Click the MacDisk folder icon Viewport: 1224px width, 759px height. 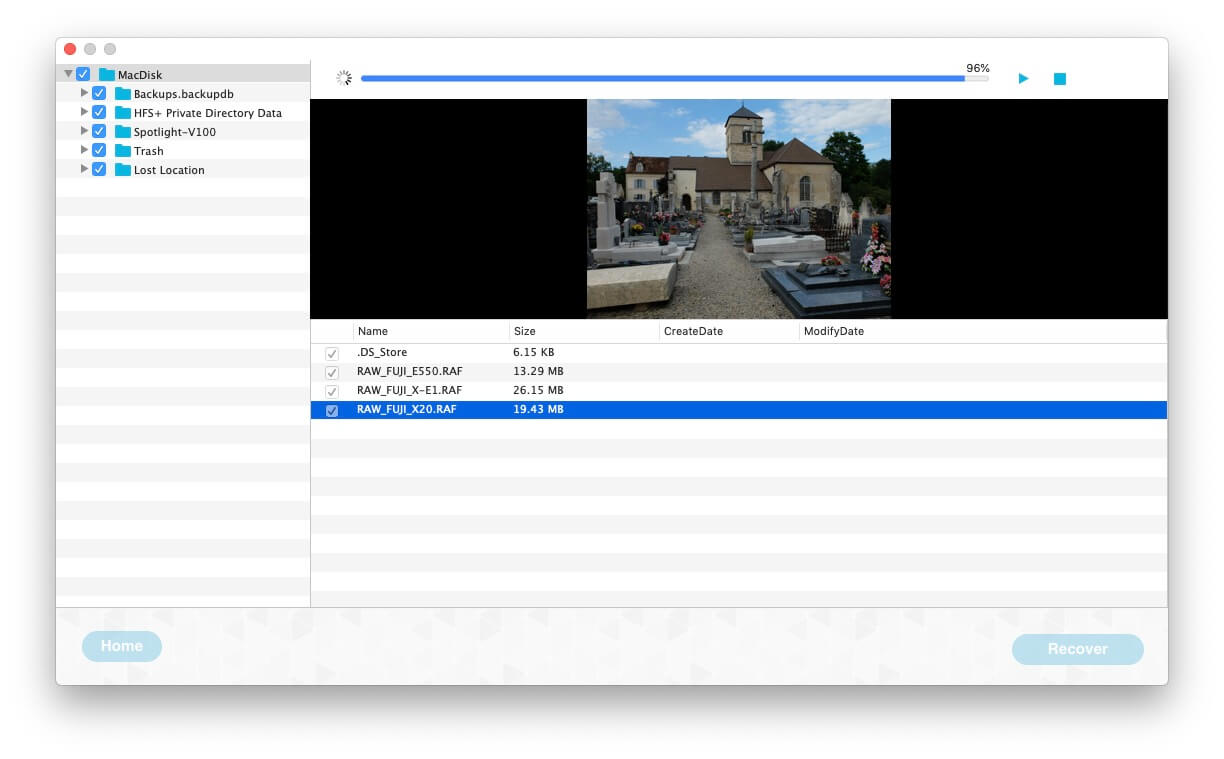[x=107, y=75]
